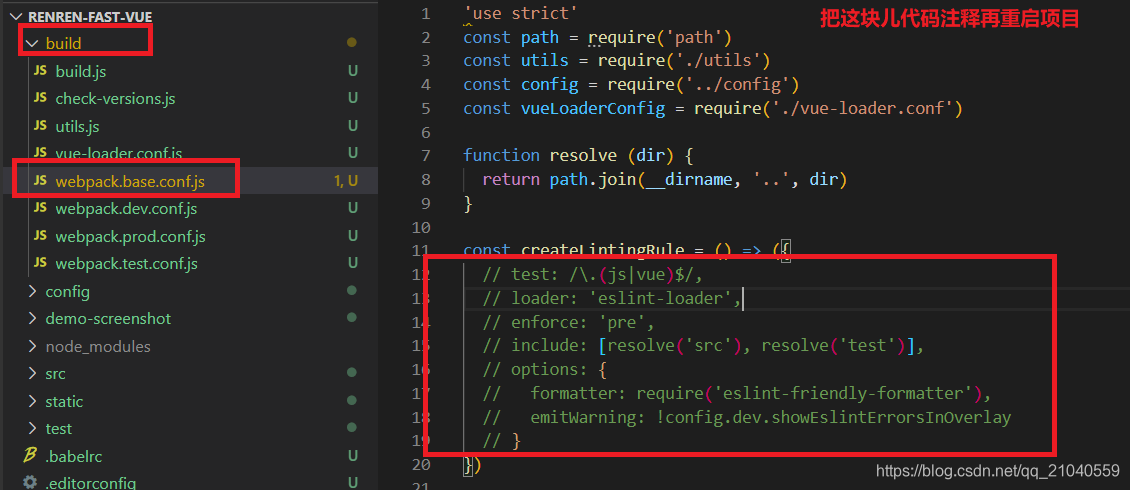1130x490 pixels.
Task: Click the commented emitWarning: line
Action: pyautogui.click(x=747, y=417)
